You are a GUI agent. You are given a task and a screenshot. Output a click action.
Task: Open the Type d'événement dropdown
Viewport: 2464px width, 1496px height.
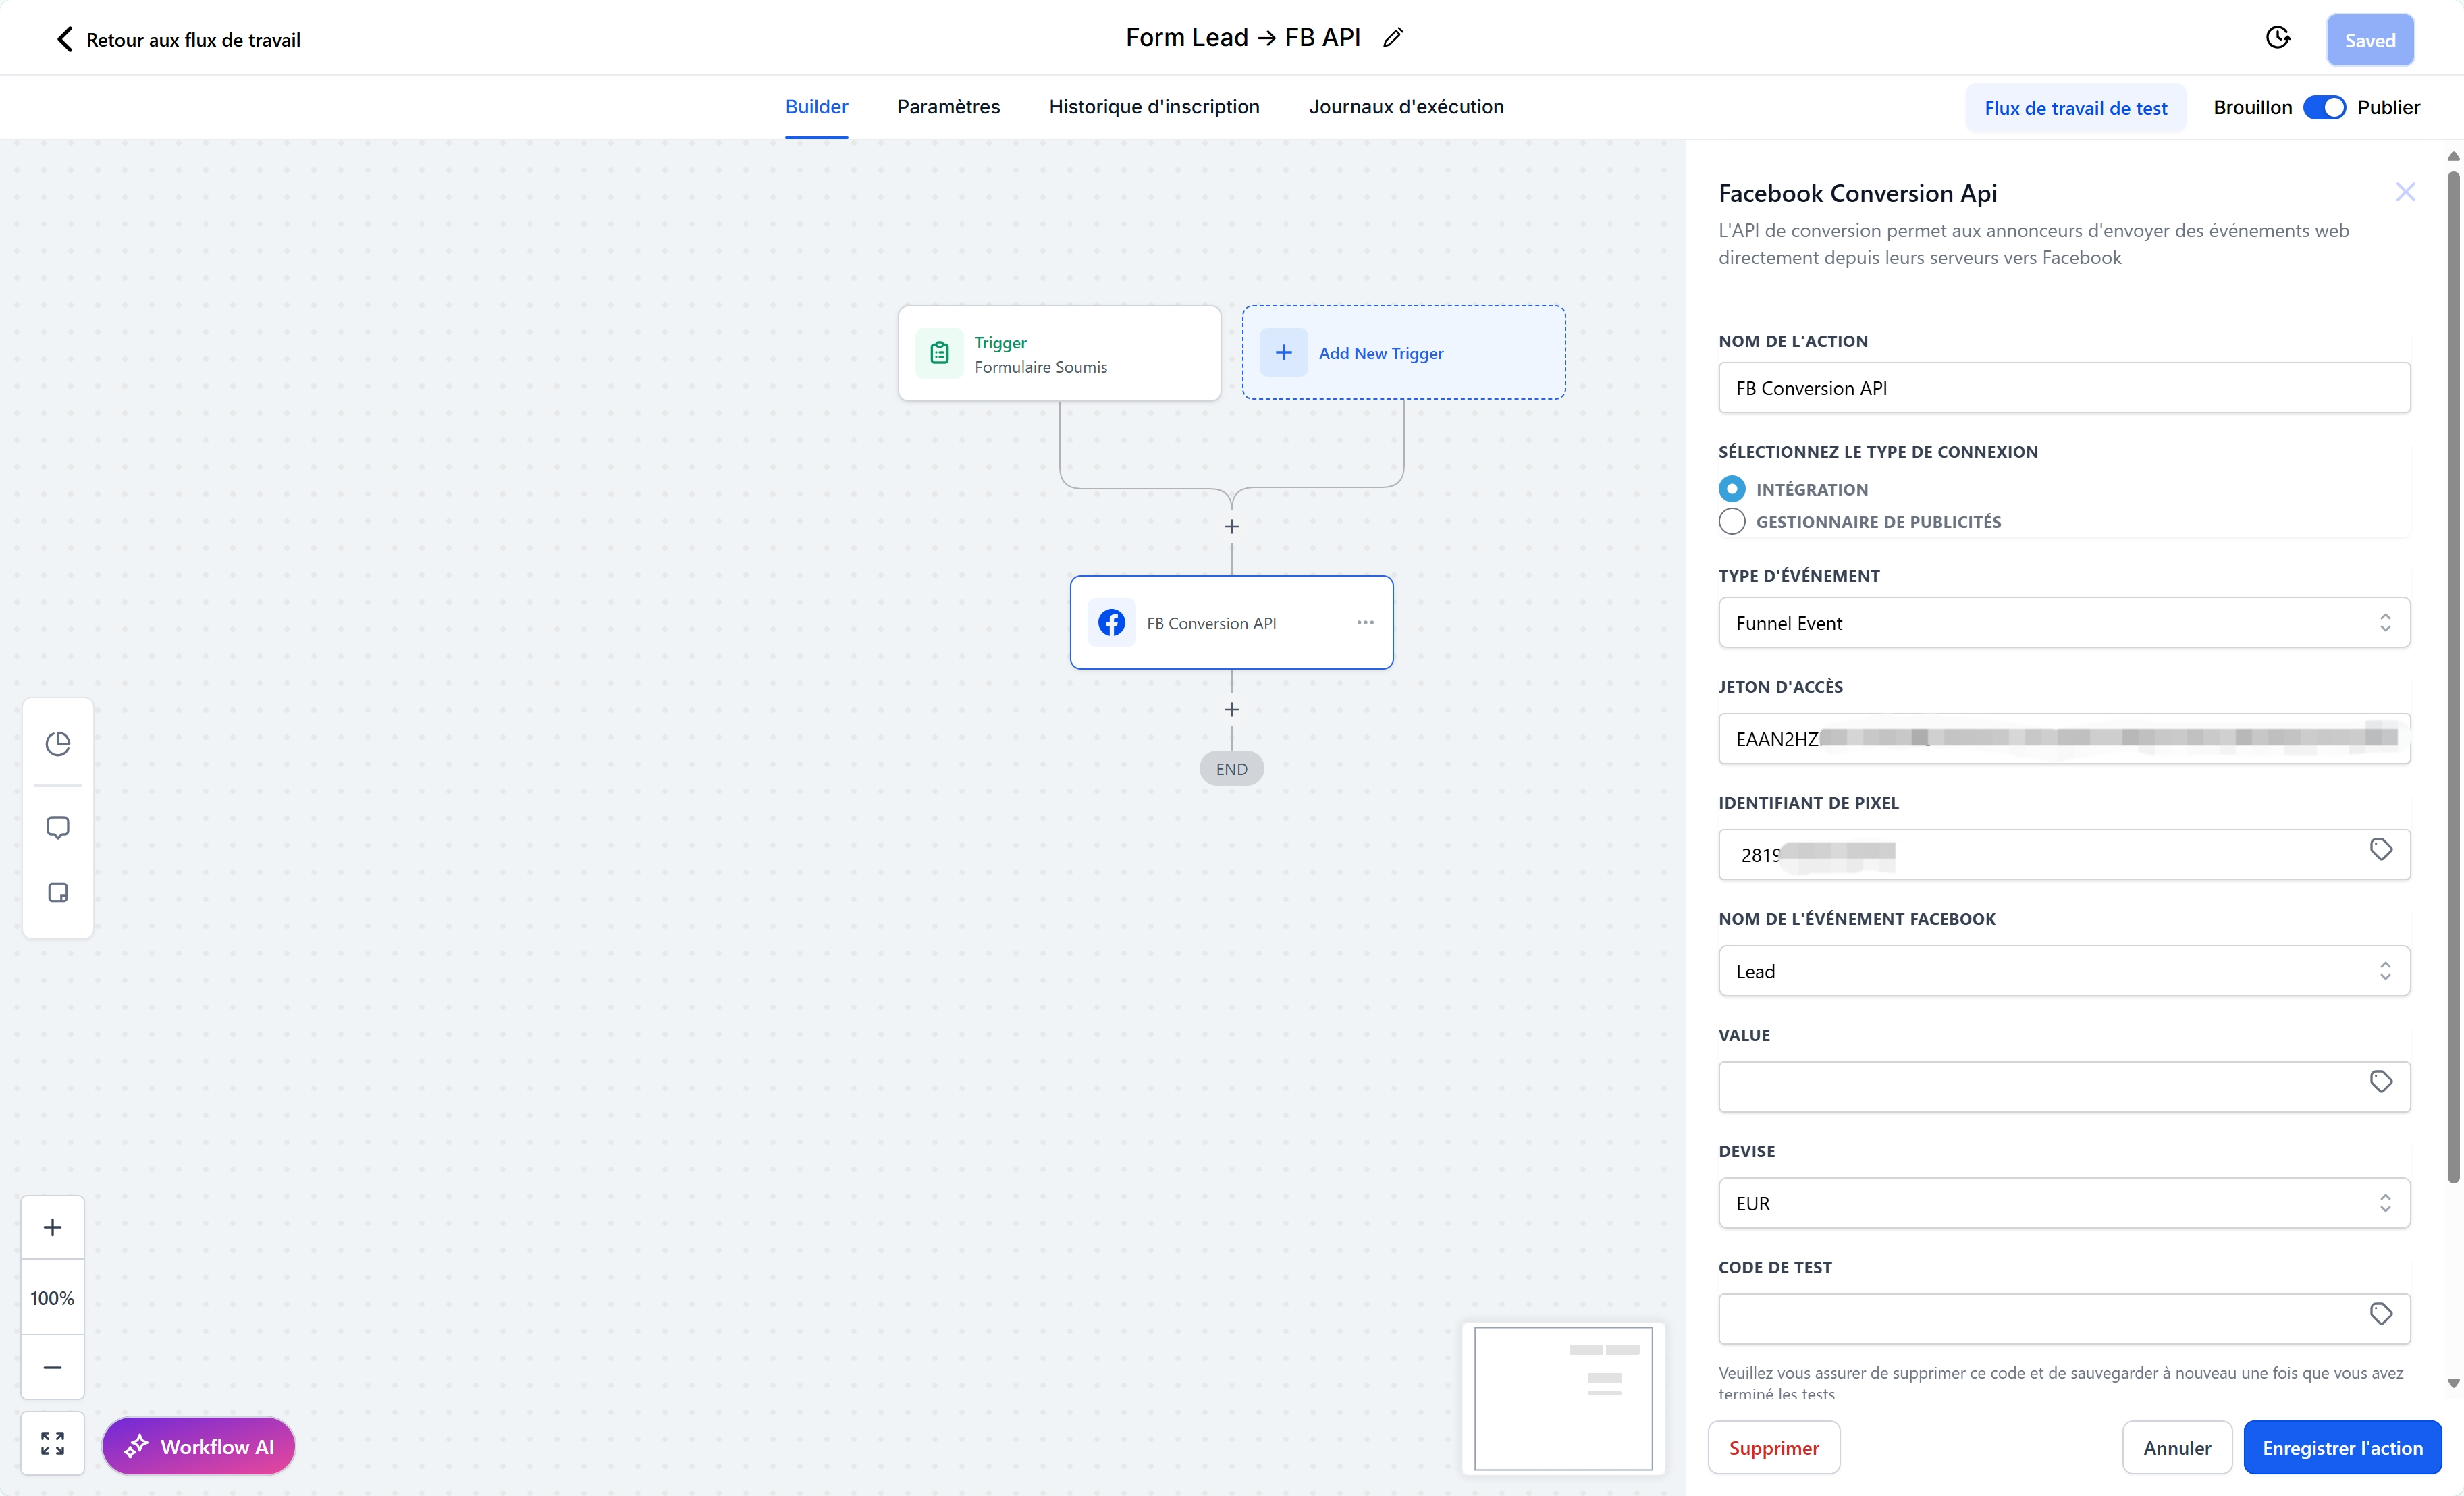click(2064, 622)
